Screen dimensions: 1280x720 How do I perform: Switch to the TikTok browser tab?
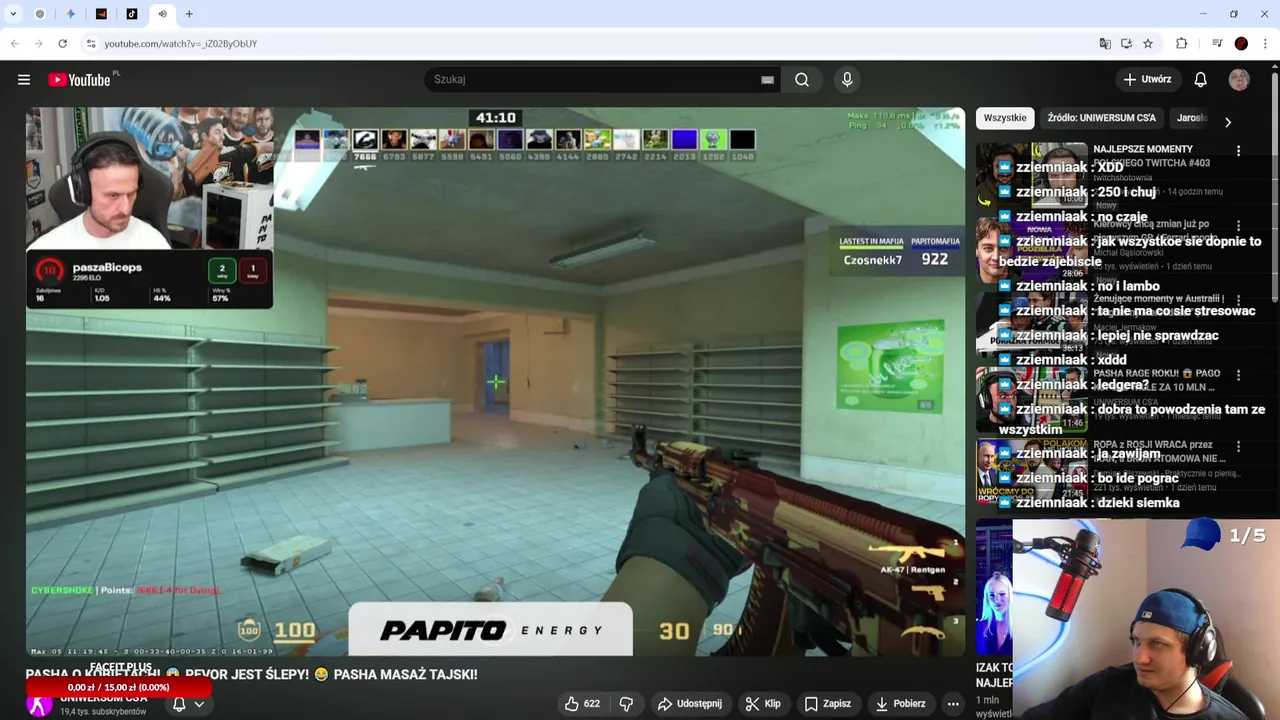pyautogui.click(x=132, y=14)
